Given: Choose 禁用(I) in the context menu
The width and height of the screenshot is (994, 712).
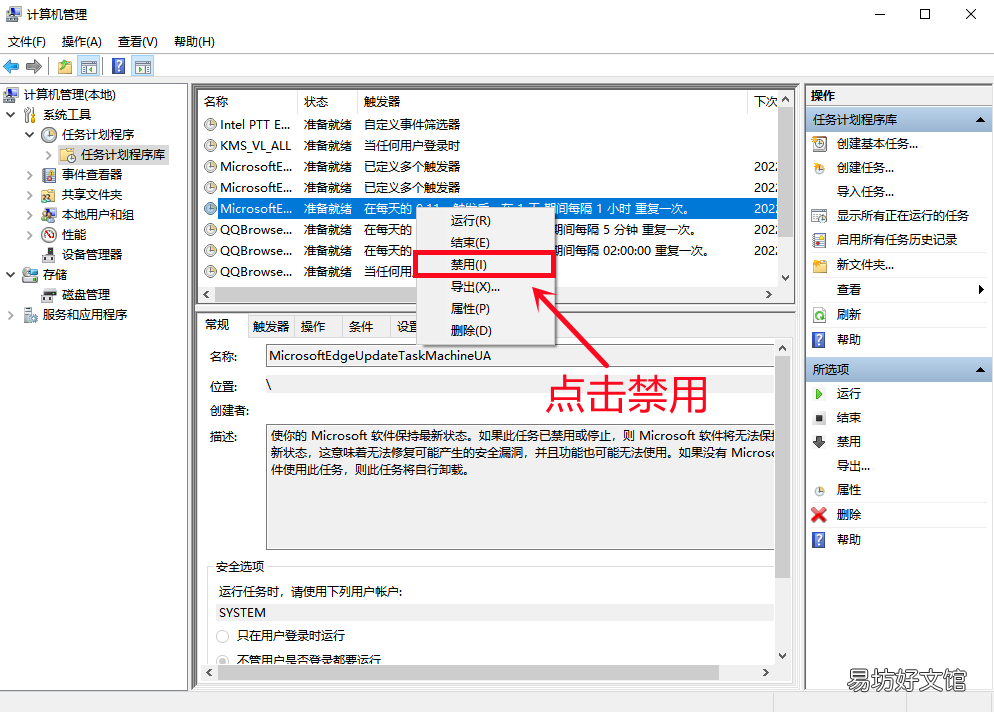Looking at the screenshot, I should point(484,264).
